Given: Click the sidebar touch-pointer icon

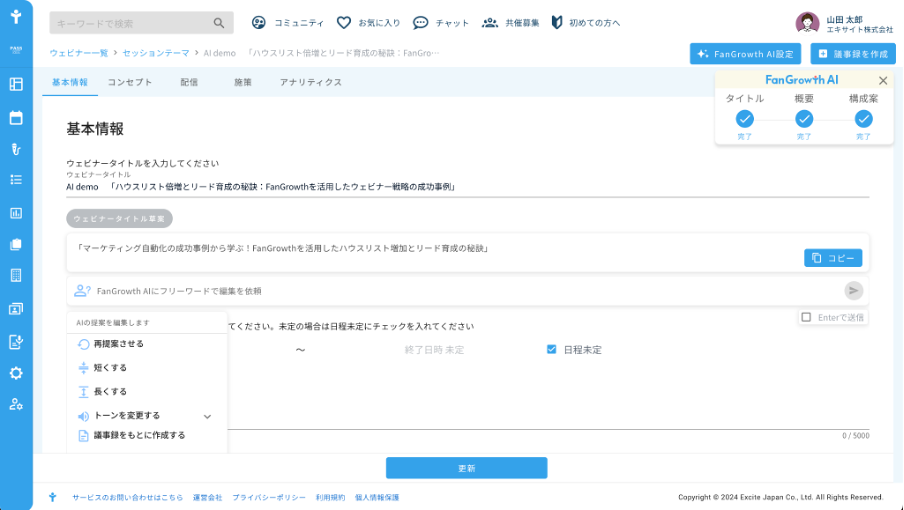Looking at the screenshot, I should (x=16, y=149).
